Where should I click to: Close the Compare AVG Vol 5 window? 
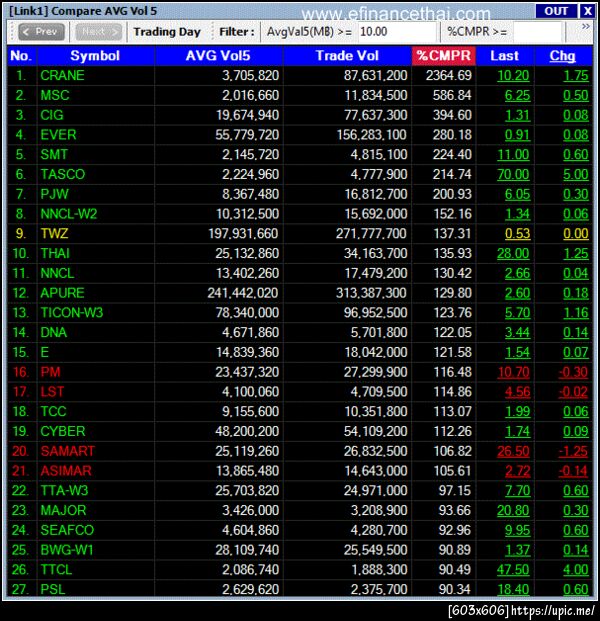[587, 11]
